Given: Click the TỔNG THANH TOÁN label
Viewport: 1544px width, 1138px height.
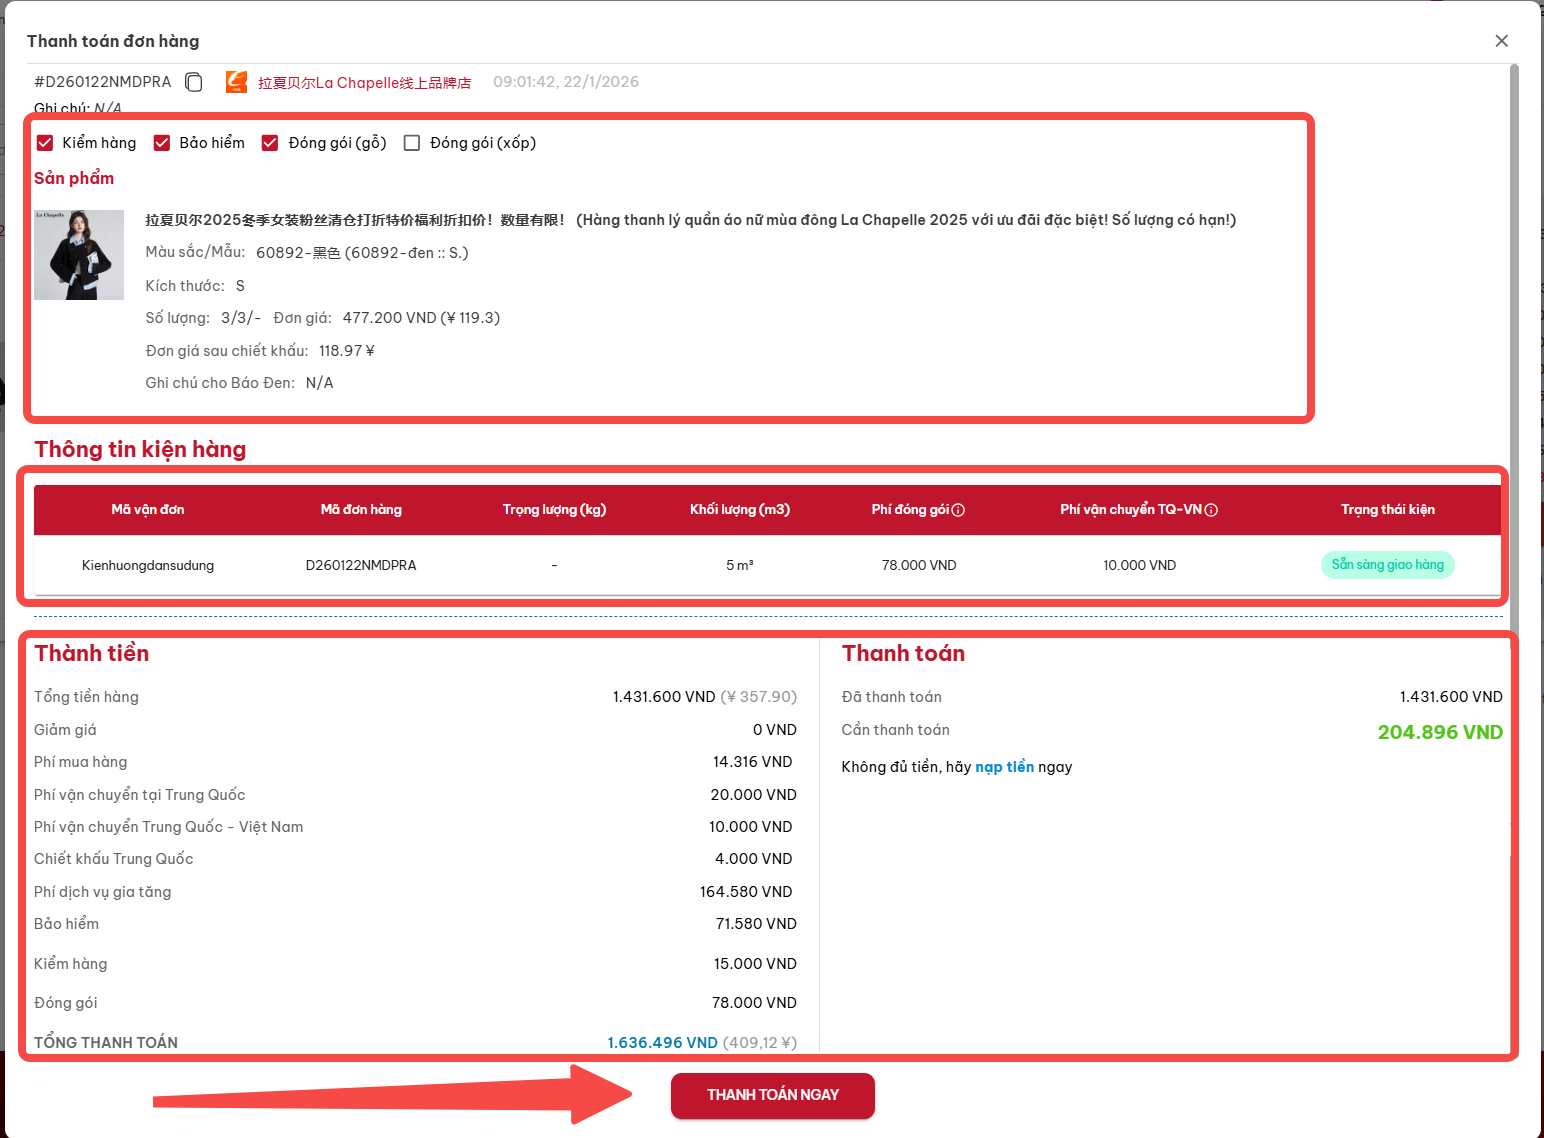Looking at the screenshot, I should (x=106, y=1042).
